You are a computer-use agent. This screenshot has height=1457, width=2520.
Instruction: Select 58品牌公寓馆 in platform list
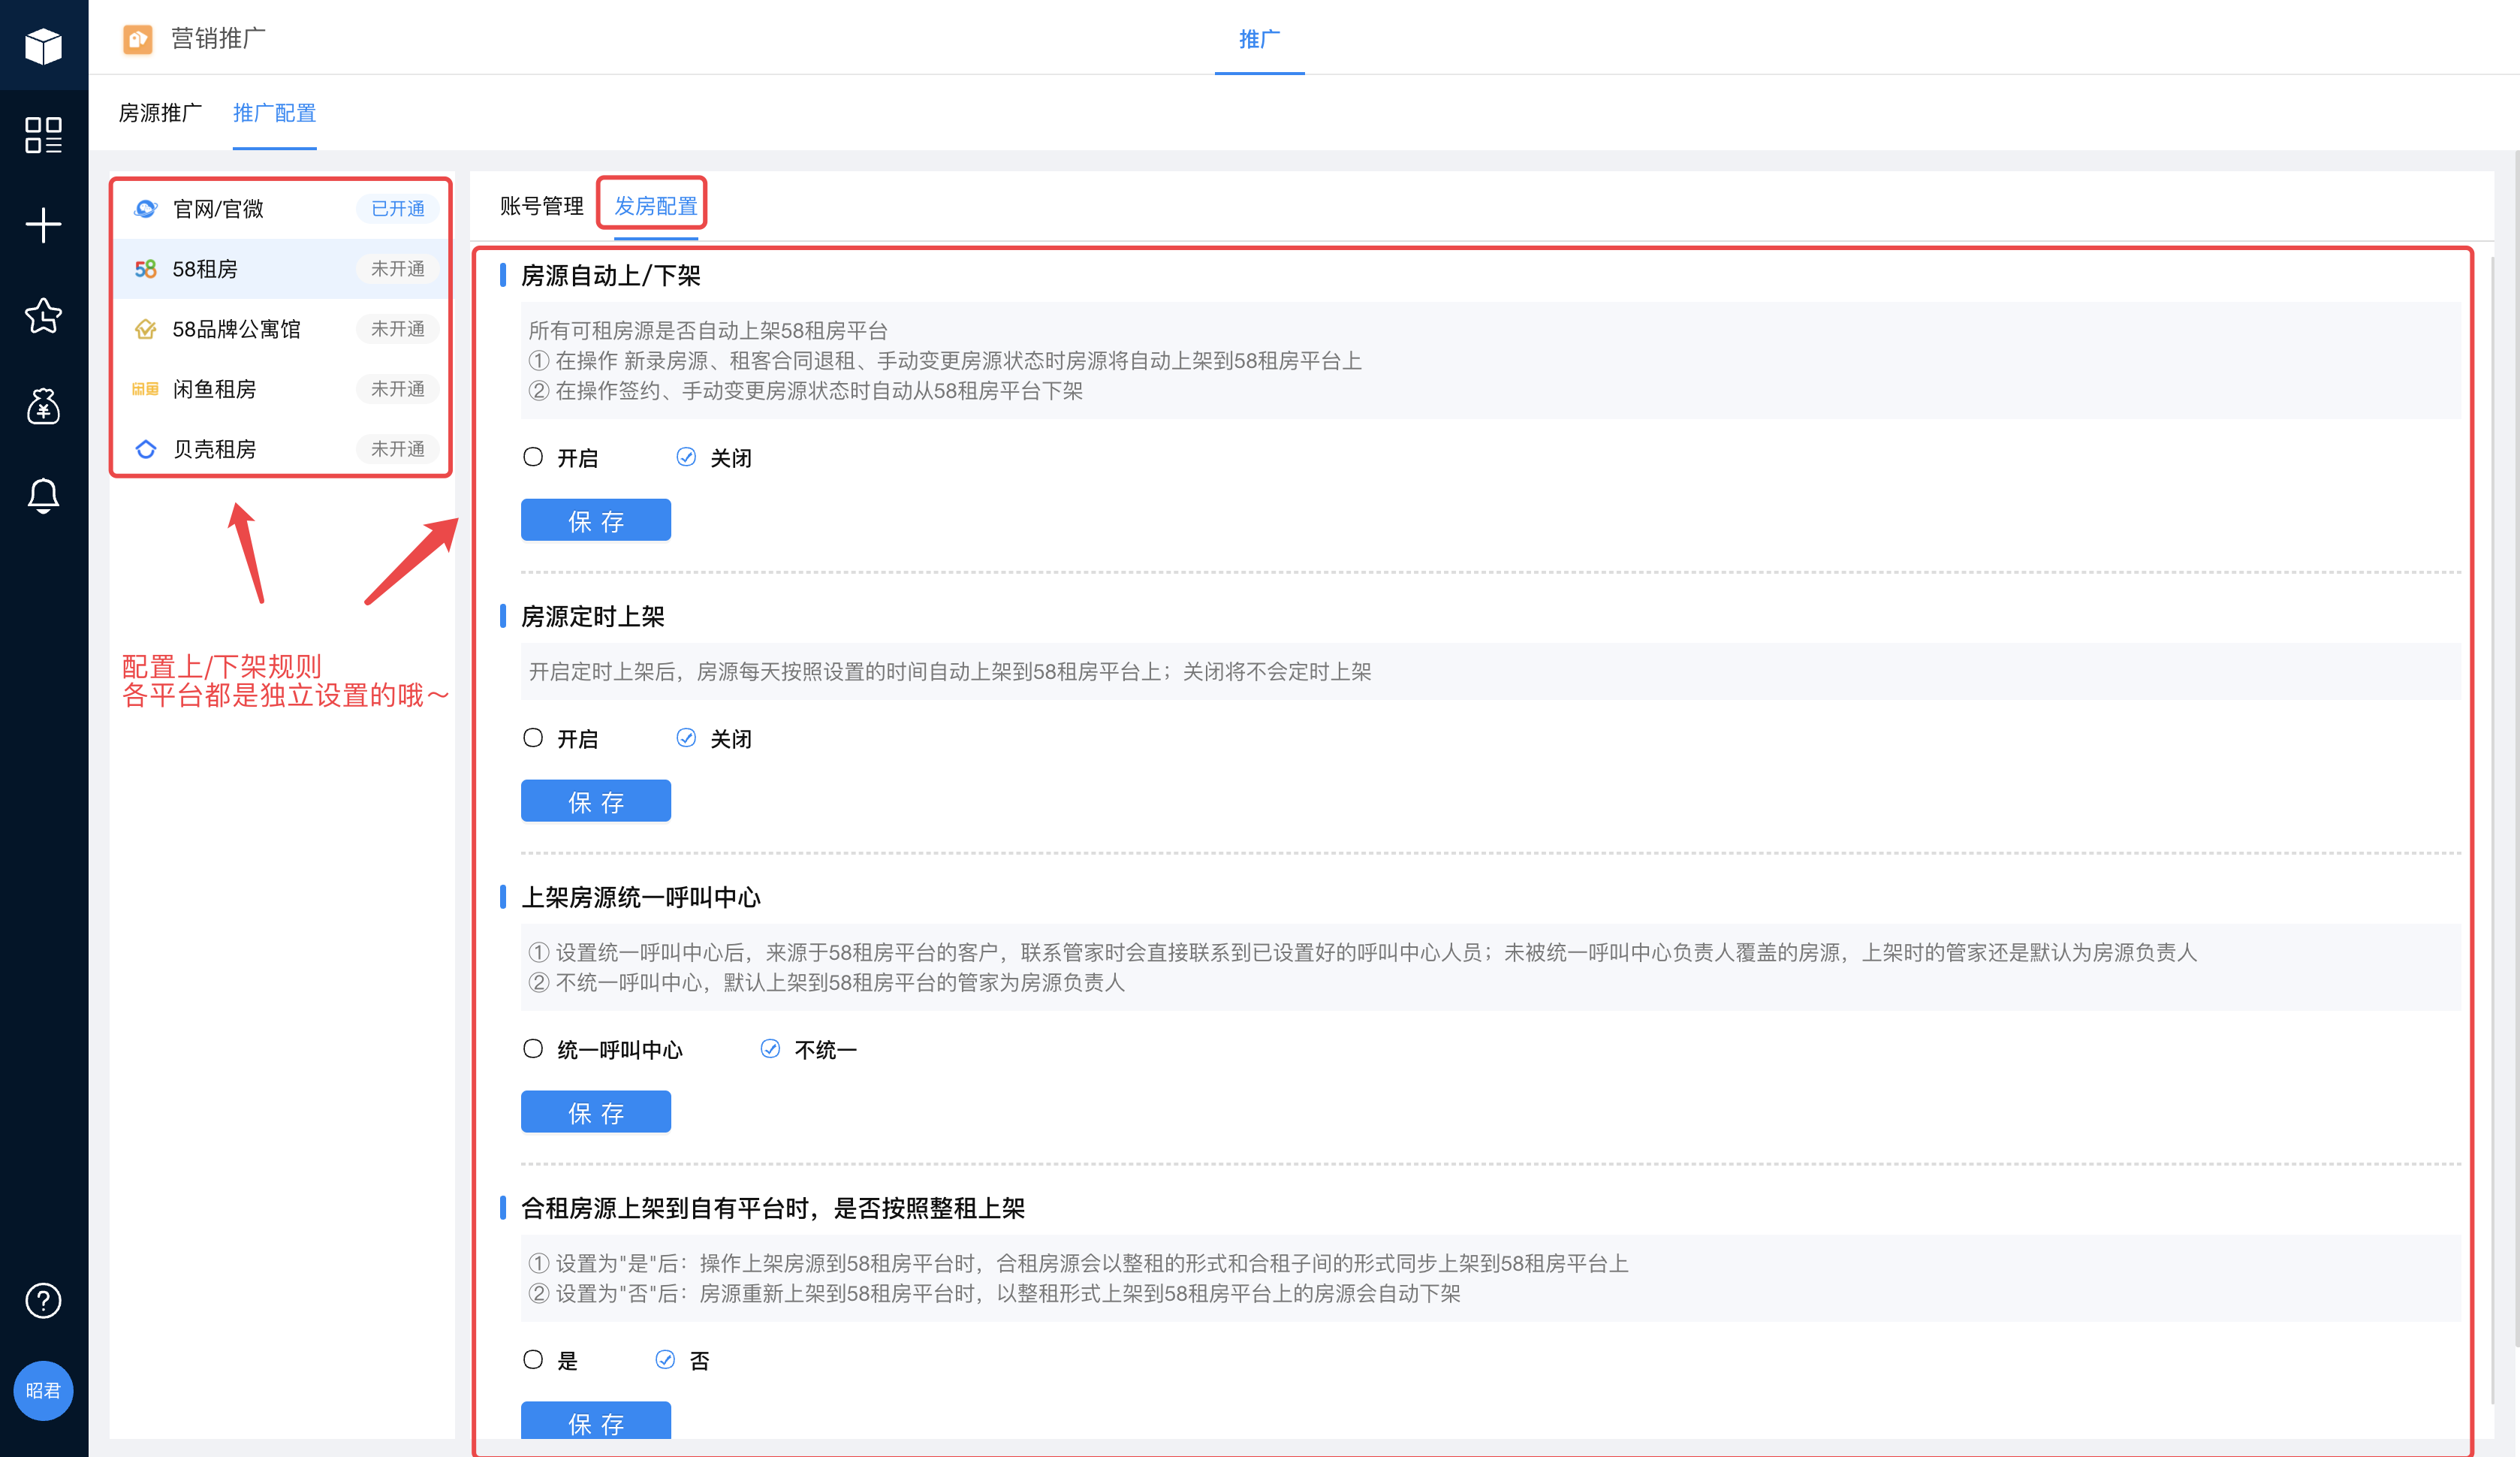coord(281,328)
